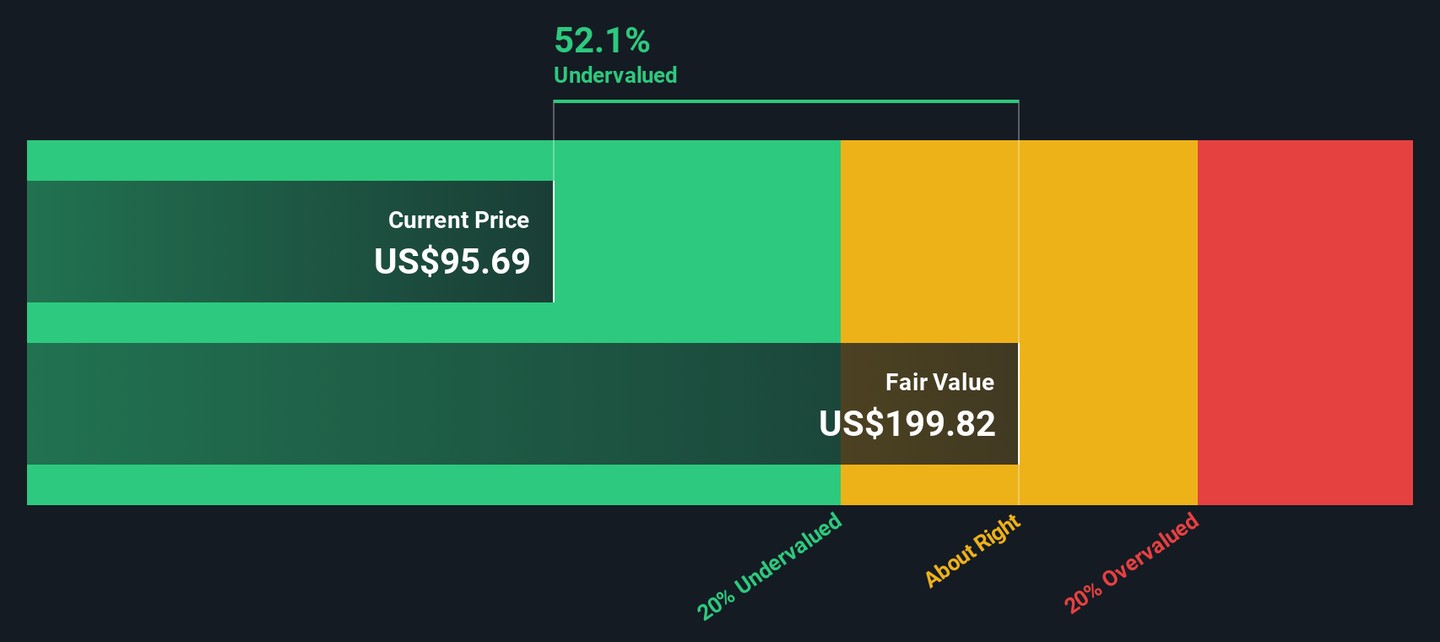Click the About Right axis label
Image resolution: width=1440 pixels, height=642 pixels.
(x=972, y=551)
